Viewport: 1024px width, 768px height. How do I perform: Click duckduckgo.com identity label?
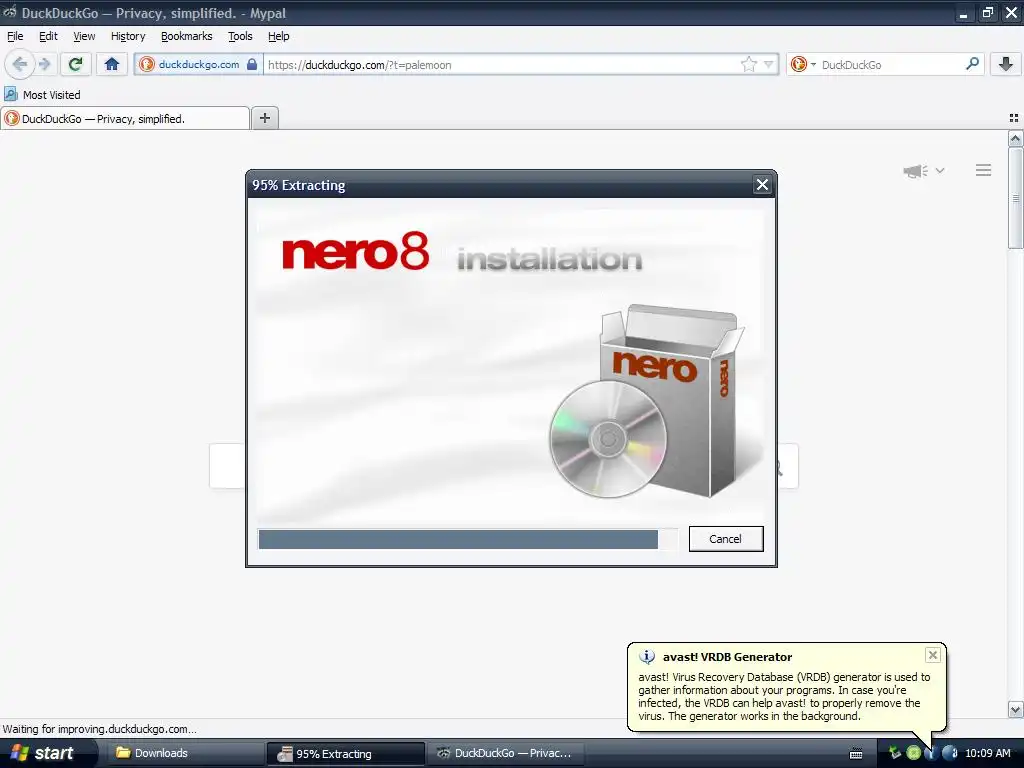(x=199, y=64)
